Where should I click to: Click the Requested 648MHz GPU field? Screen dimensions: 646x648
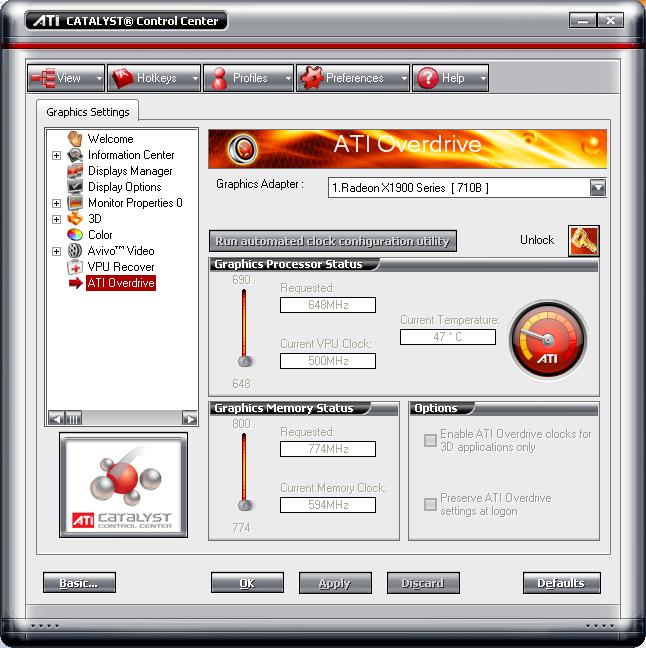[328, 305]
